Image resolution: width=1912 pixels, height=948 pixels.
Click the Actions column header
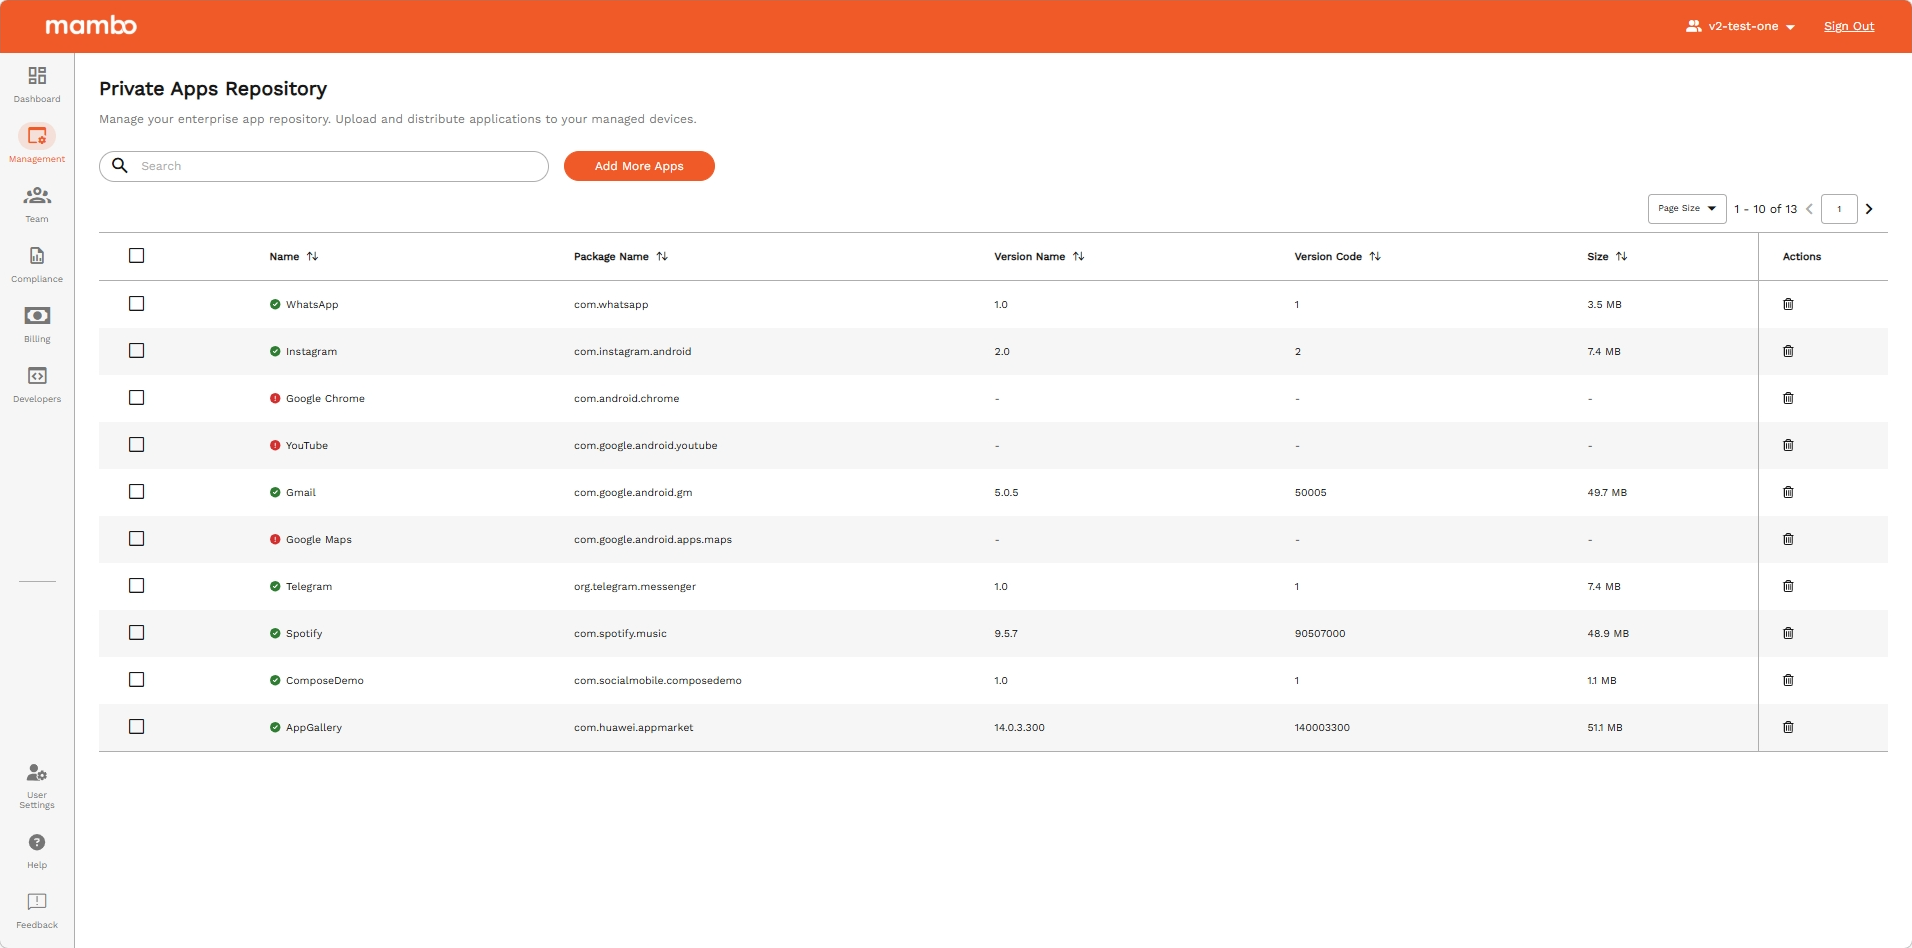coord(1802,257)
